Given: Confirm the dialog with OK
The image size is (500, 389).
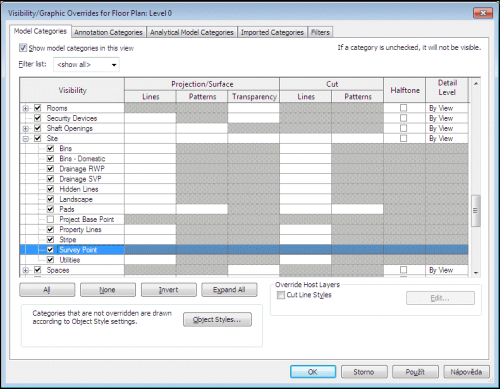Looking at the screenshot, I should tap(313, 372).
